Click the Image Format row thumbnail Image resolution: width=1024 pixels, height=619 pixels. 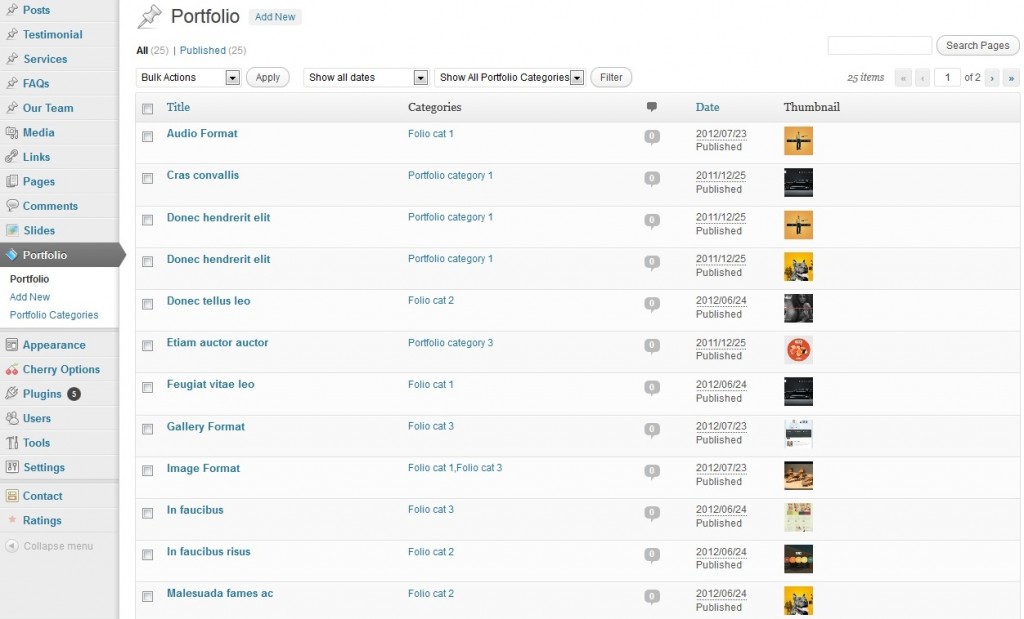[x=798, y=475]
